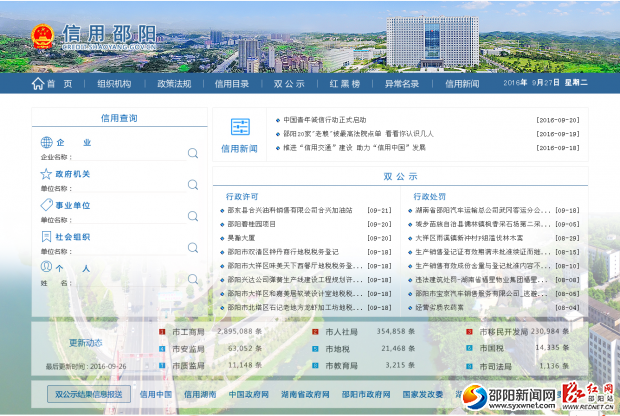Open the 信用中国 footer link
The image size is (620, 416).
(156, 394)
